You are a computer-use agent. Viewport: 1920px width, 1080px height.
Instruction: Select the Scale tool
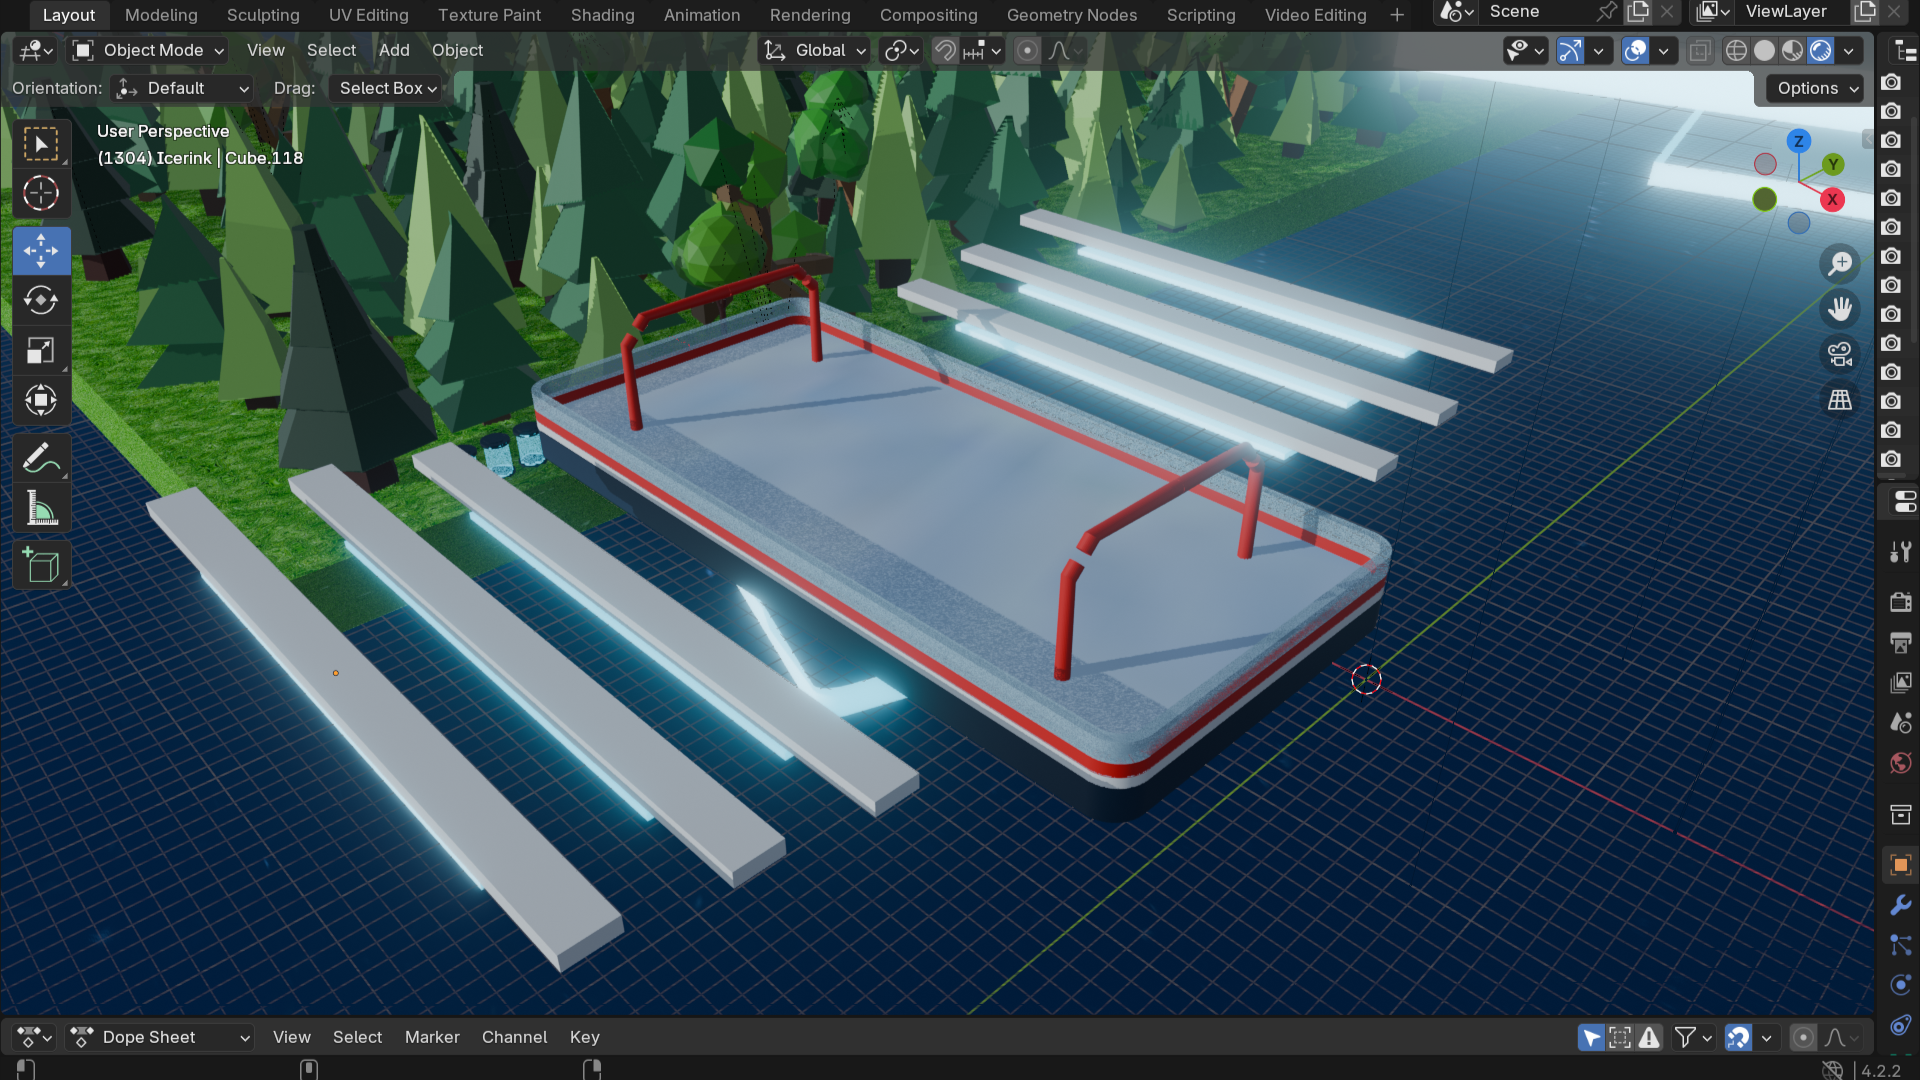point(41,351)
